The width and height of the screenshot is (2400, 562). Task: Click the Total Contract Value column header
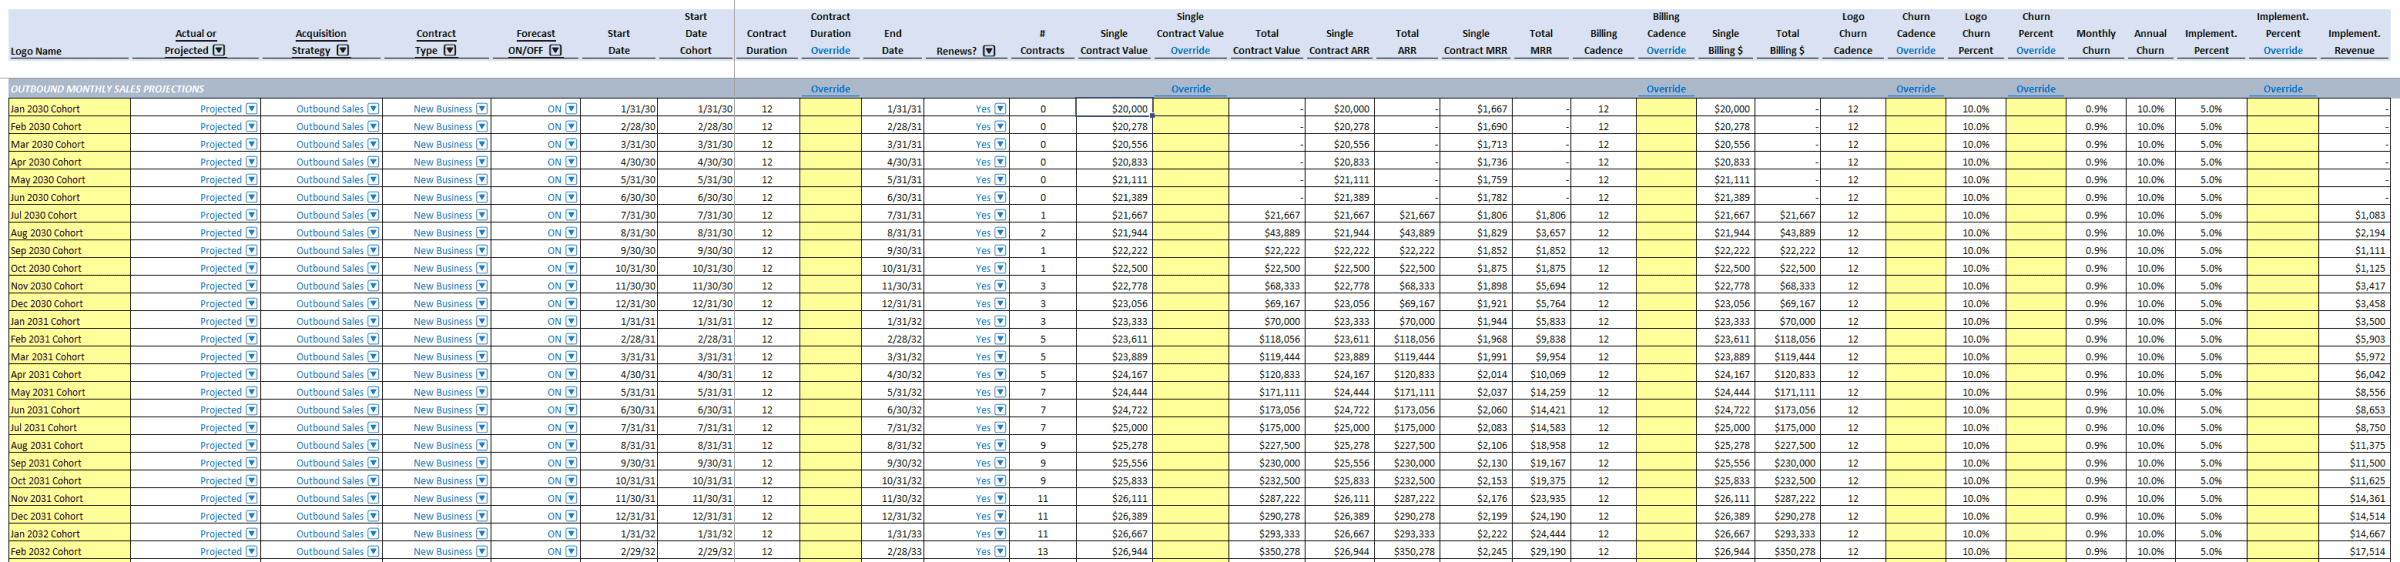pos(1266,42)
